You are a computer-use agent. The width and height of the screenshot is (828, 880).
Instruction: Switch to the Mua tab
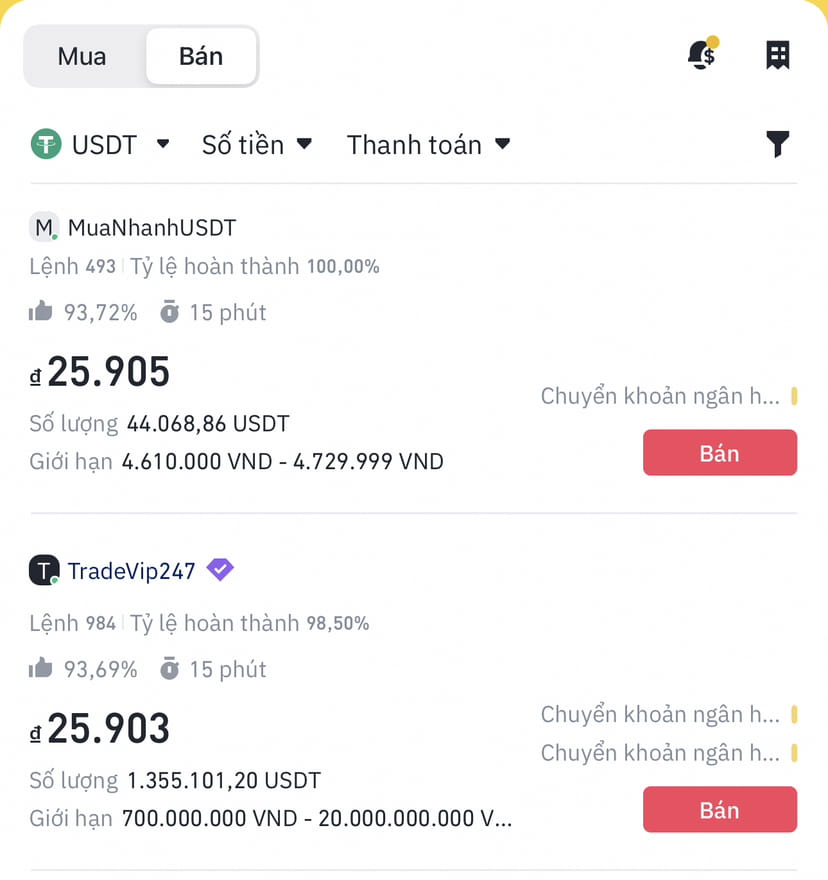[x=82, y=56]
